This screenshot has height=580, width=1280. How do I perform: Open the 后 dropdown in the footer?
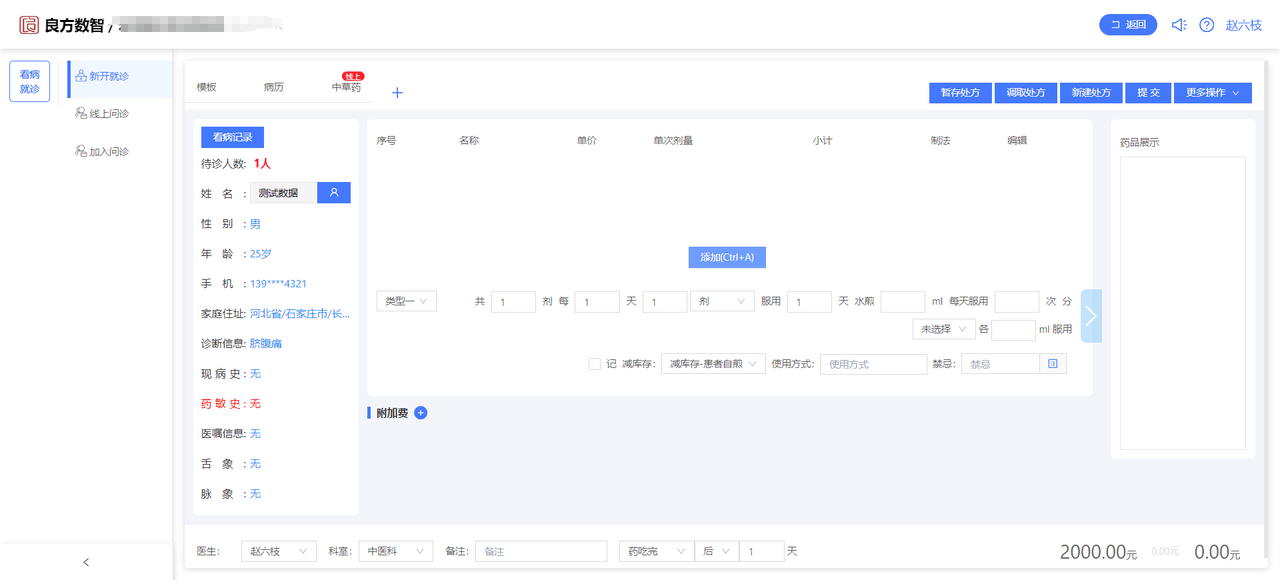[717, 551]
